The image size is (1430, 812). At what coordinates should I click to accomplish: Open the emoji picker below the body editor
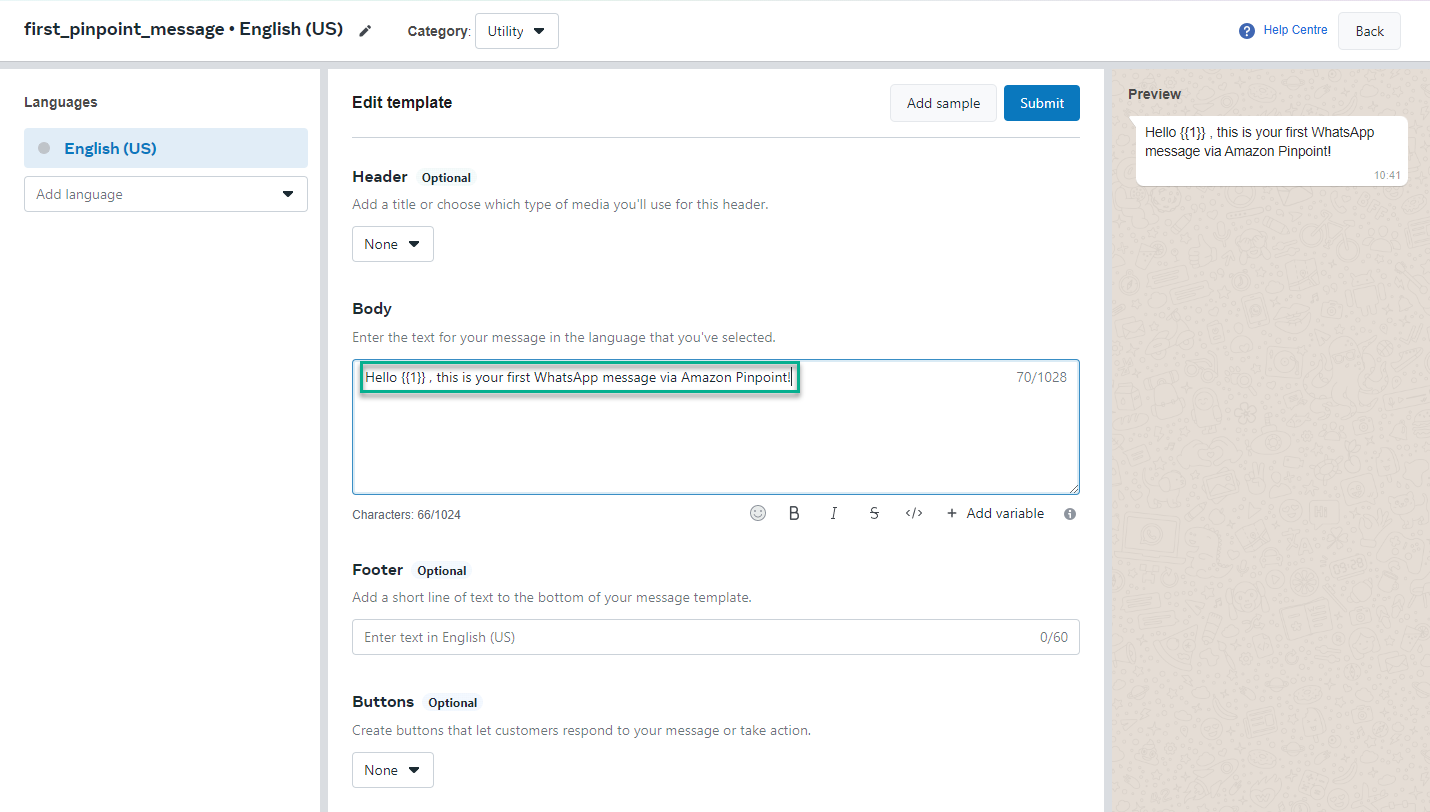point(757,513)
